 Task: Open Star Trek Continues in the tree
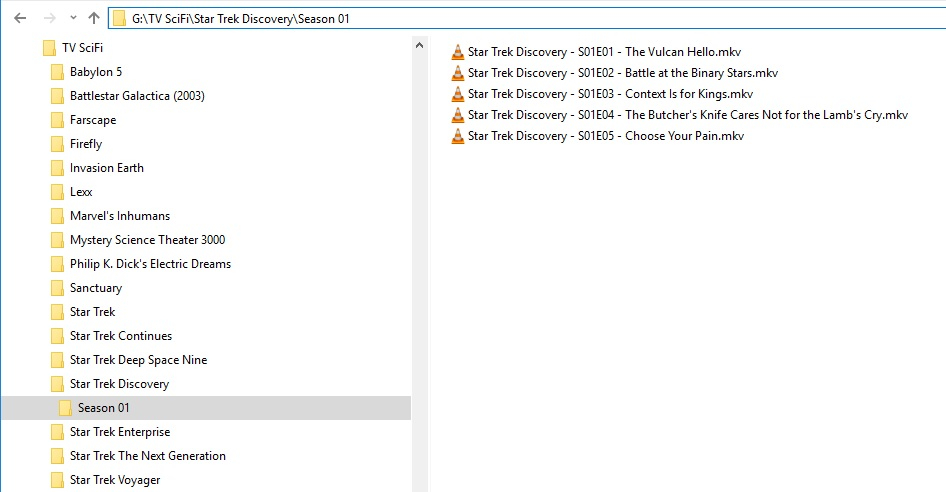click(121, 336)
